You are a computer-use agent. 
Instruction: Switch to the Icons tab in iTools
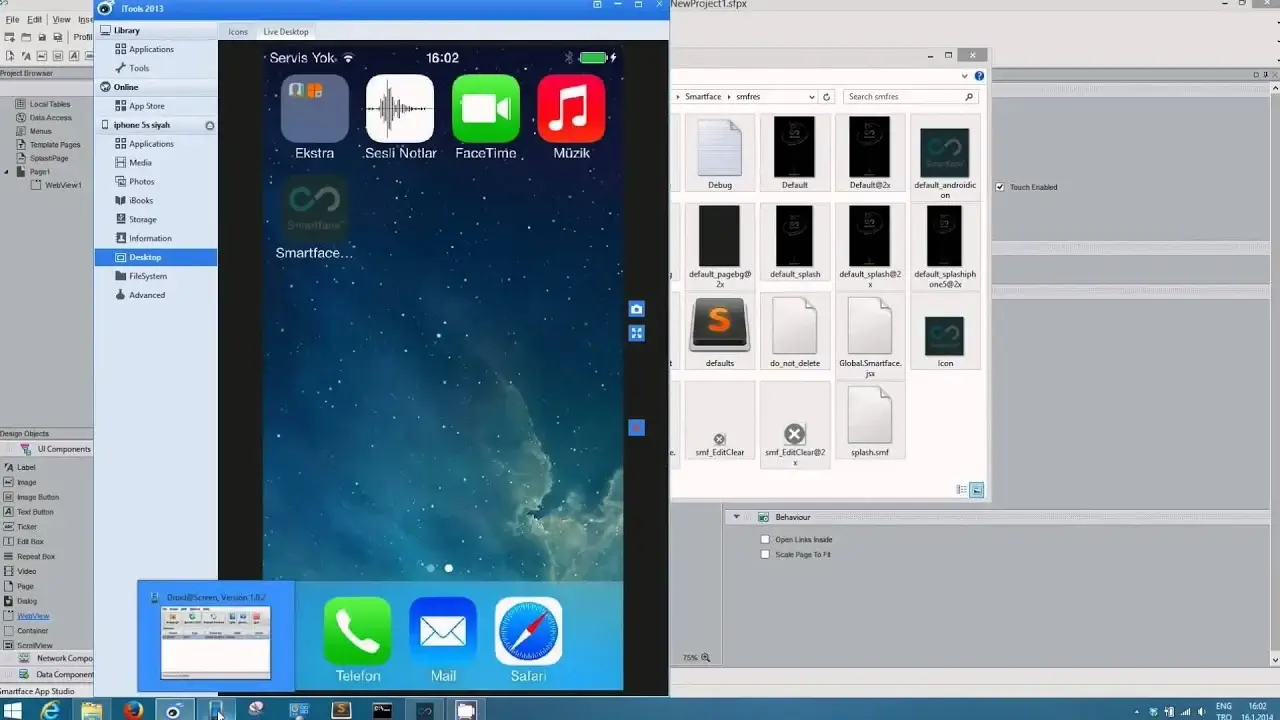coord(238,31)
